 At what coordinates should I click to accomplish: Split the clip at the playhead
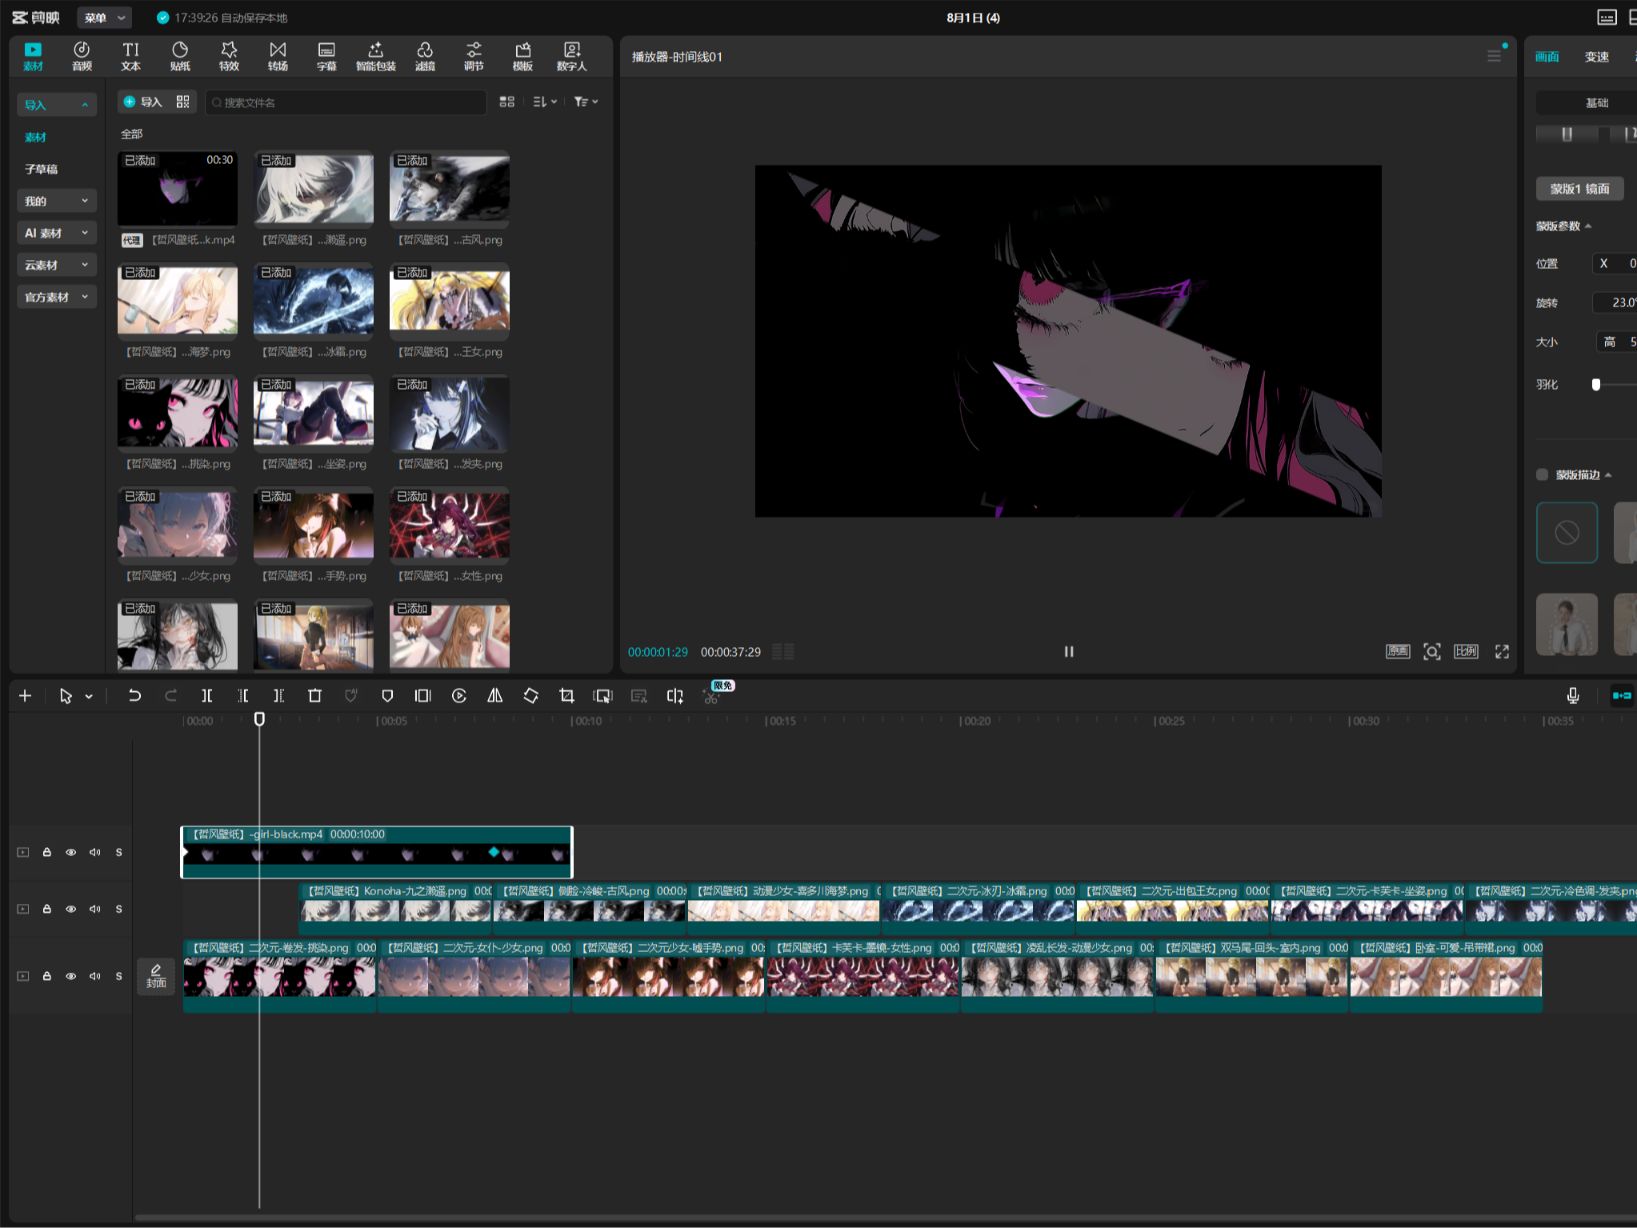[207, 696]
